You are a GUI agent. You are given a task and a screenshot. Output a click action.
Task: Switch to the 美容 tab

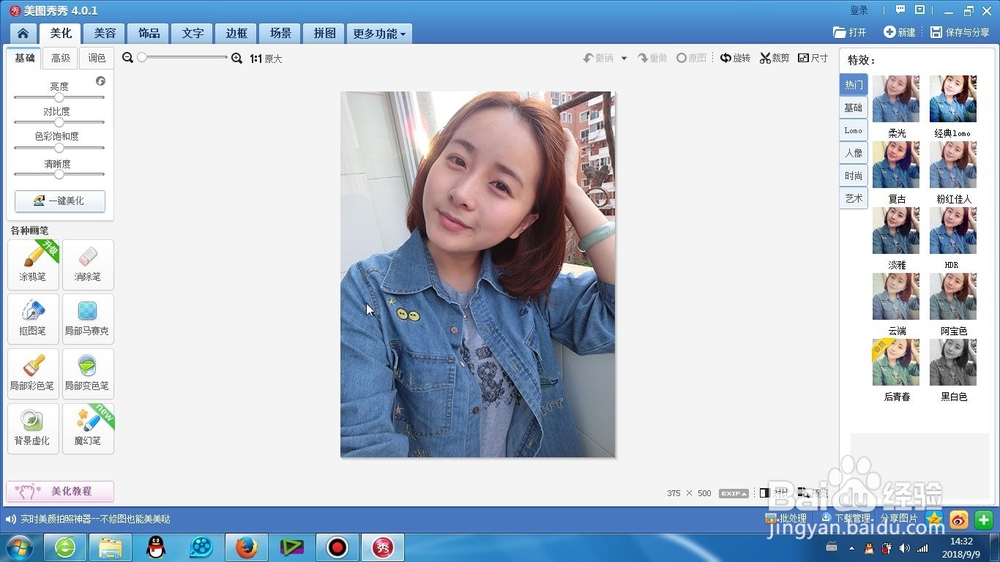pos(105,33)
